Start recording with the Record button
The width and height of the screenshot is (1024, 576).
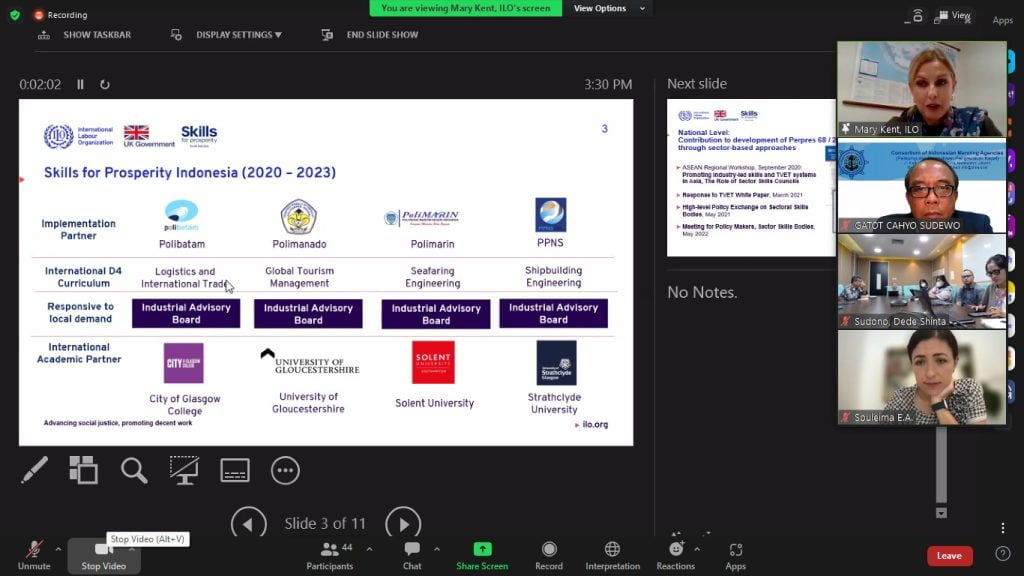549,556
